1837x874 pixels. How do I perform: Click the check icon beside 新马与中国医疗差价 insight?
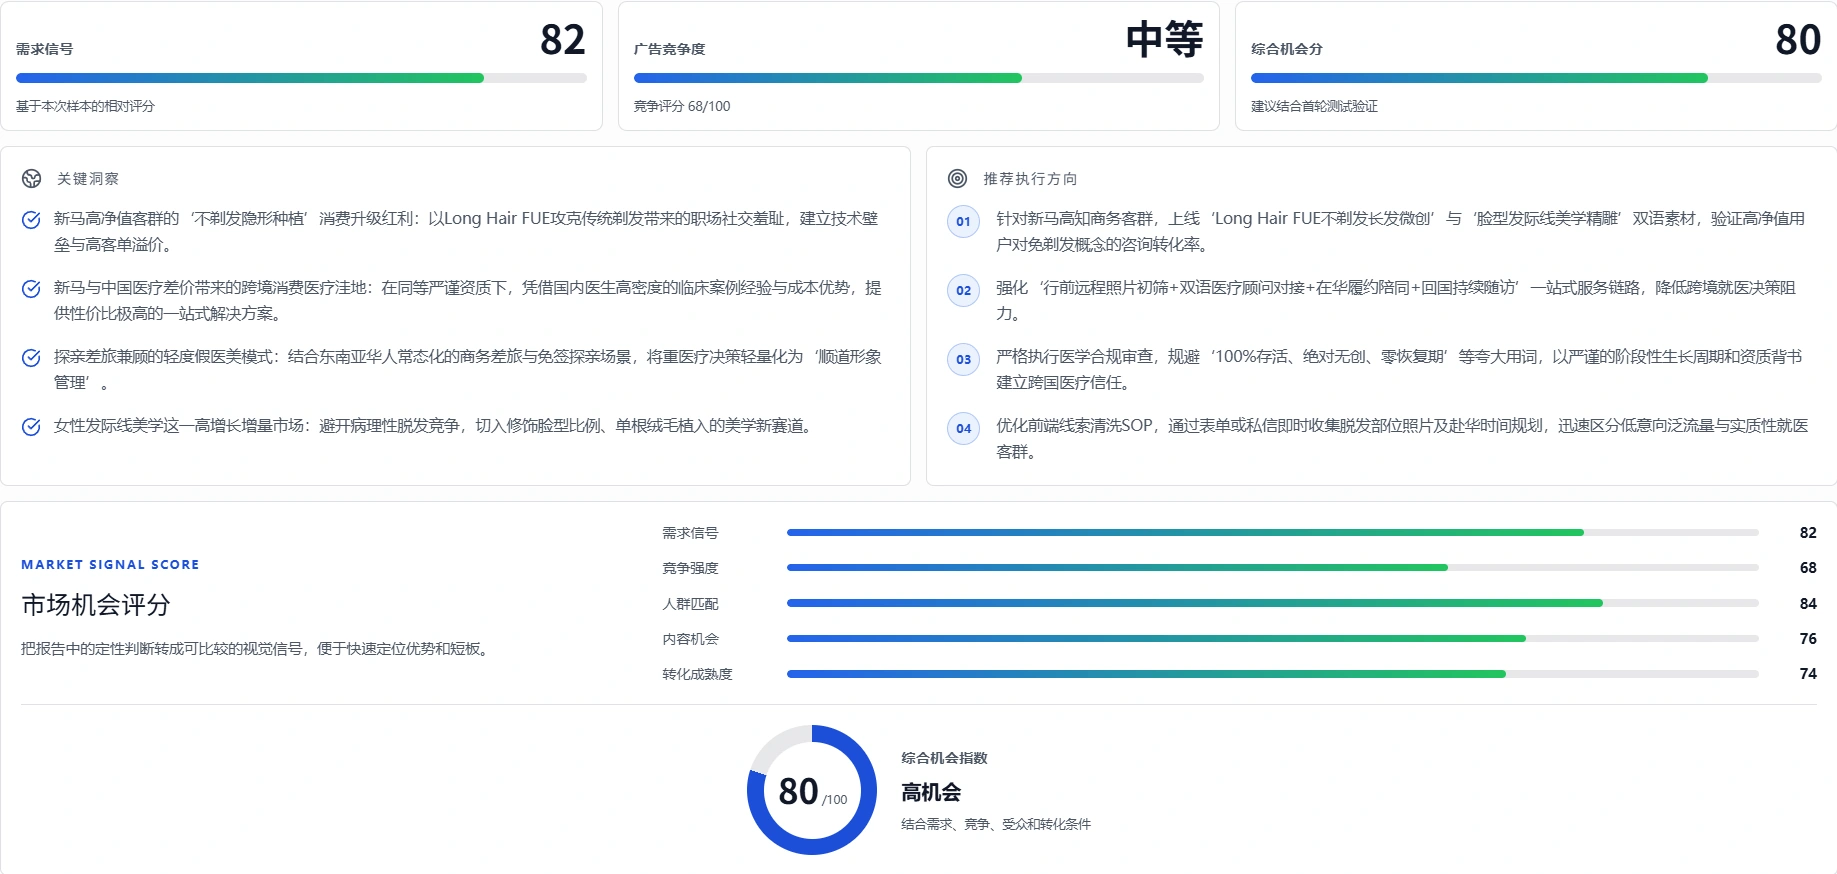pos(32,289)
